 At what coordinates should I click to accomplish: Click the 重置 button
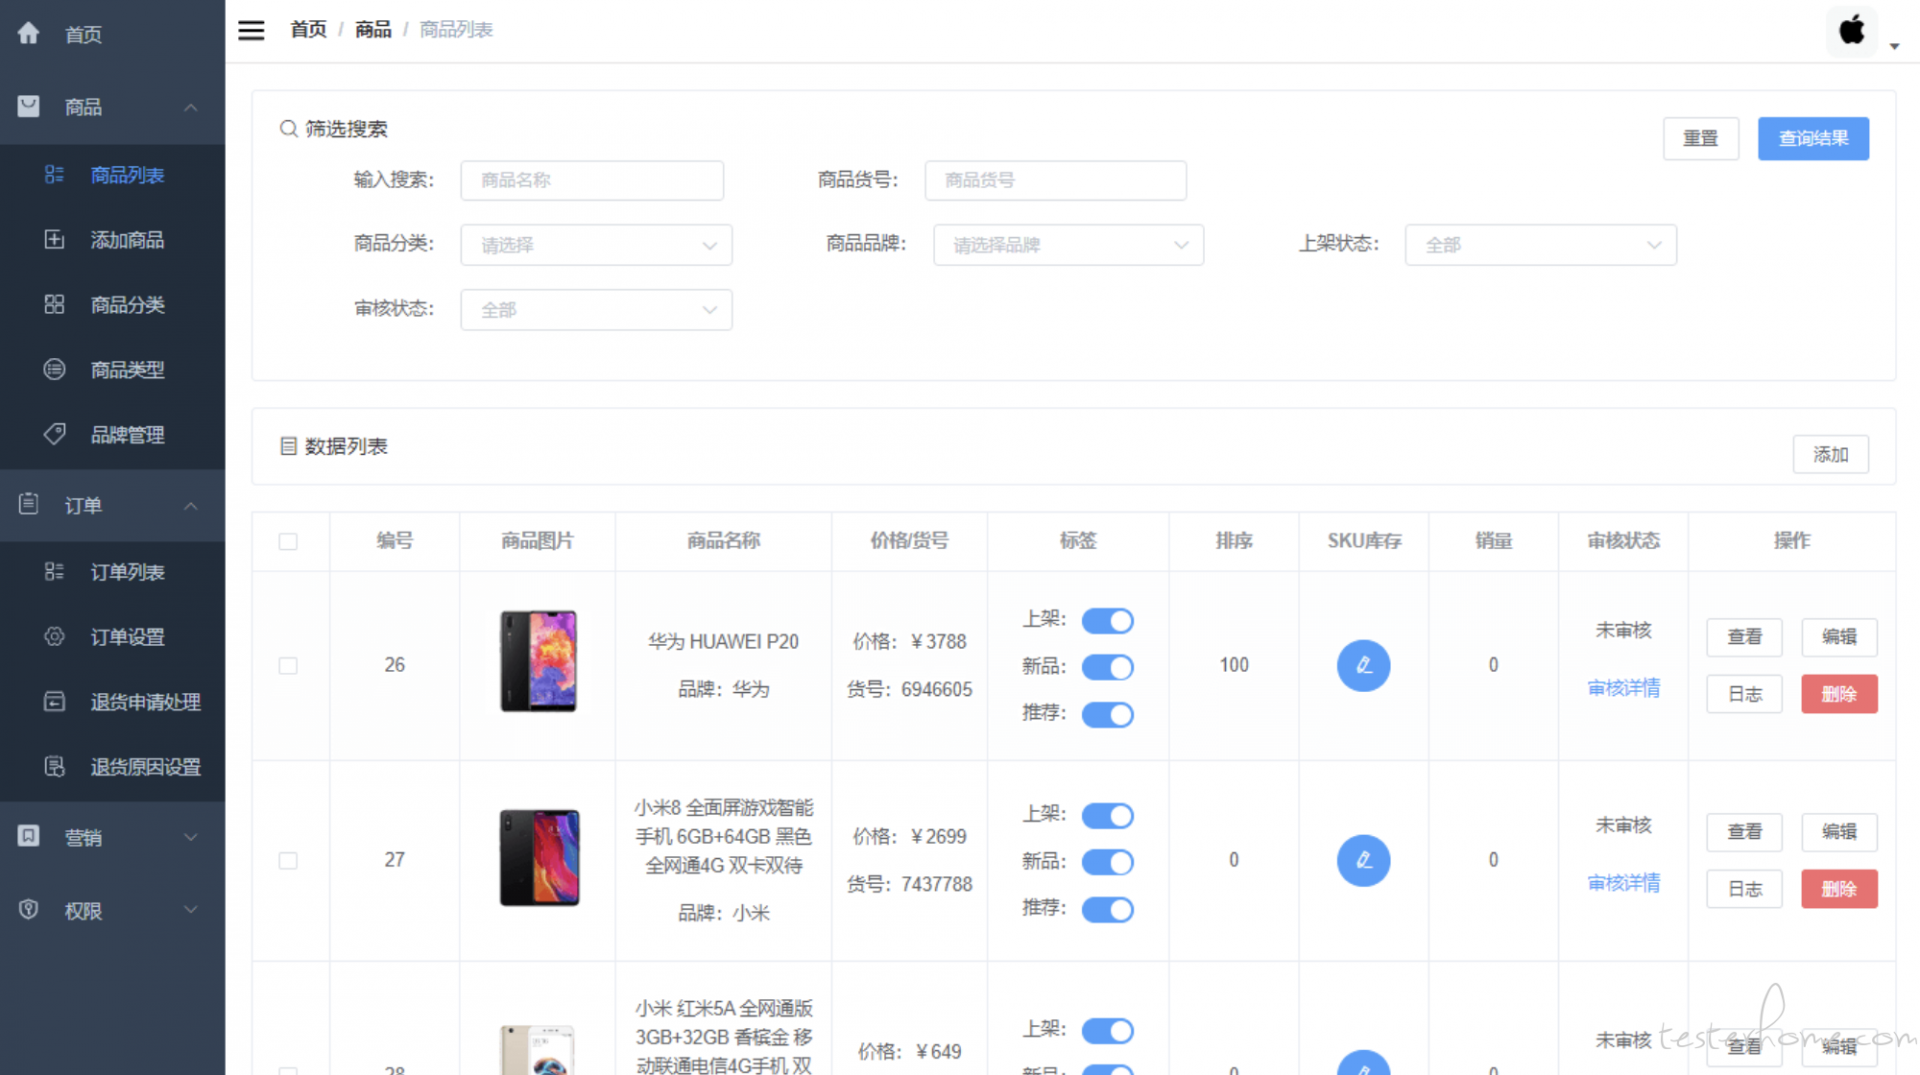pyautogui.click(x=1700, y=138)
